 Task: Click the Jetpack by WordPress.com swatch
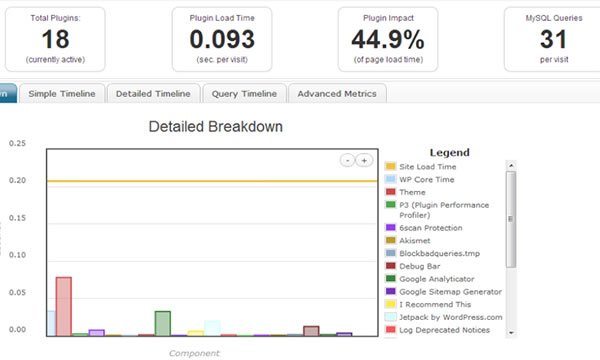pos(390,316)
